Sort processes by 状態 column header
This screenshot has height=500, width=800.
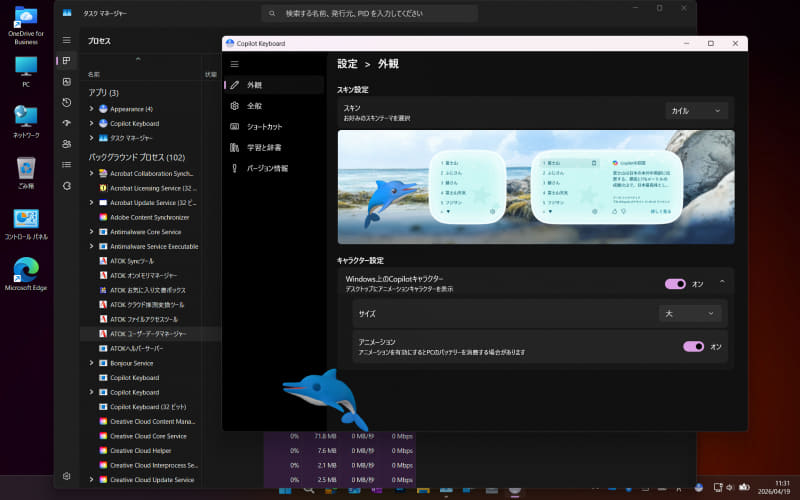point(211,74)
